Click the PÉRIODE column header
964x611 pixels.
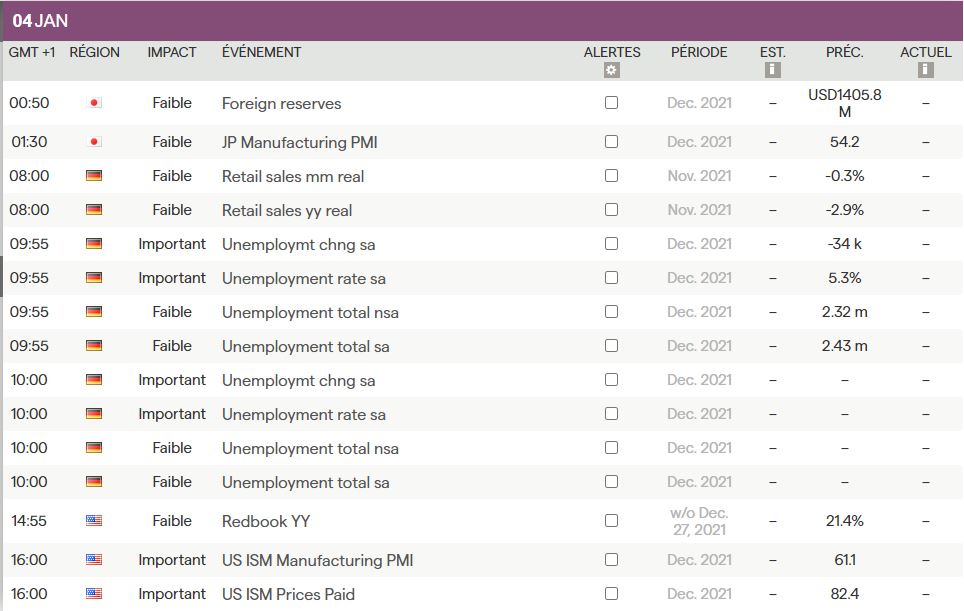pos(699,52)
